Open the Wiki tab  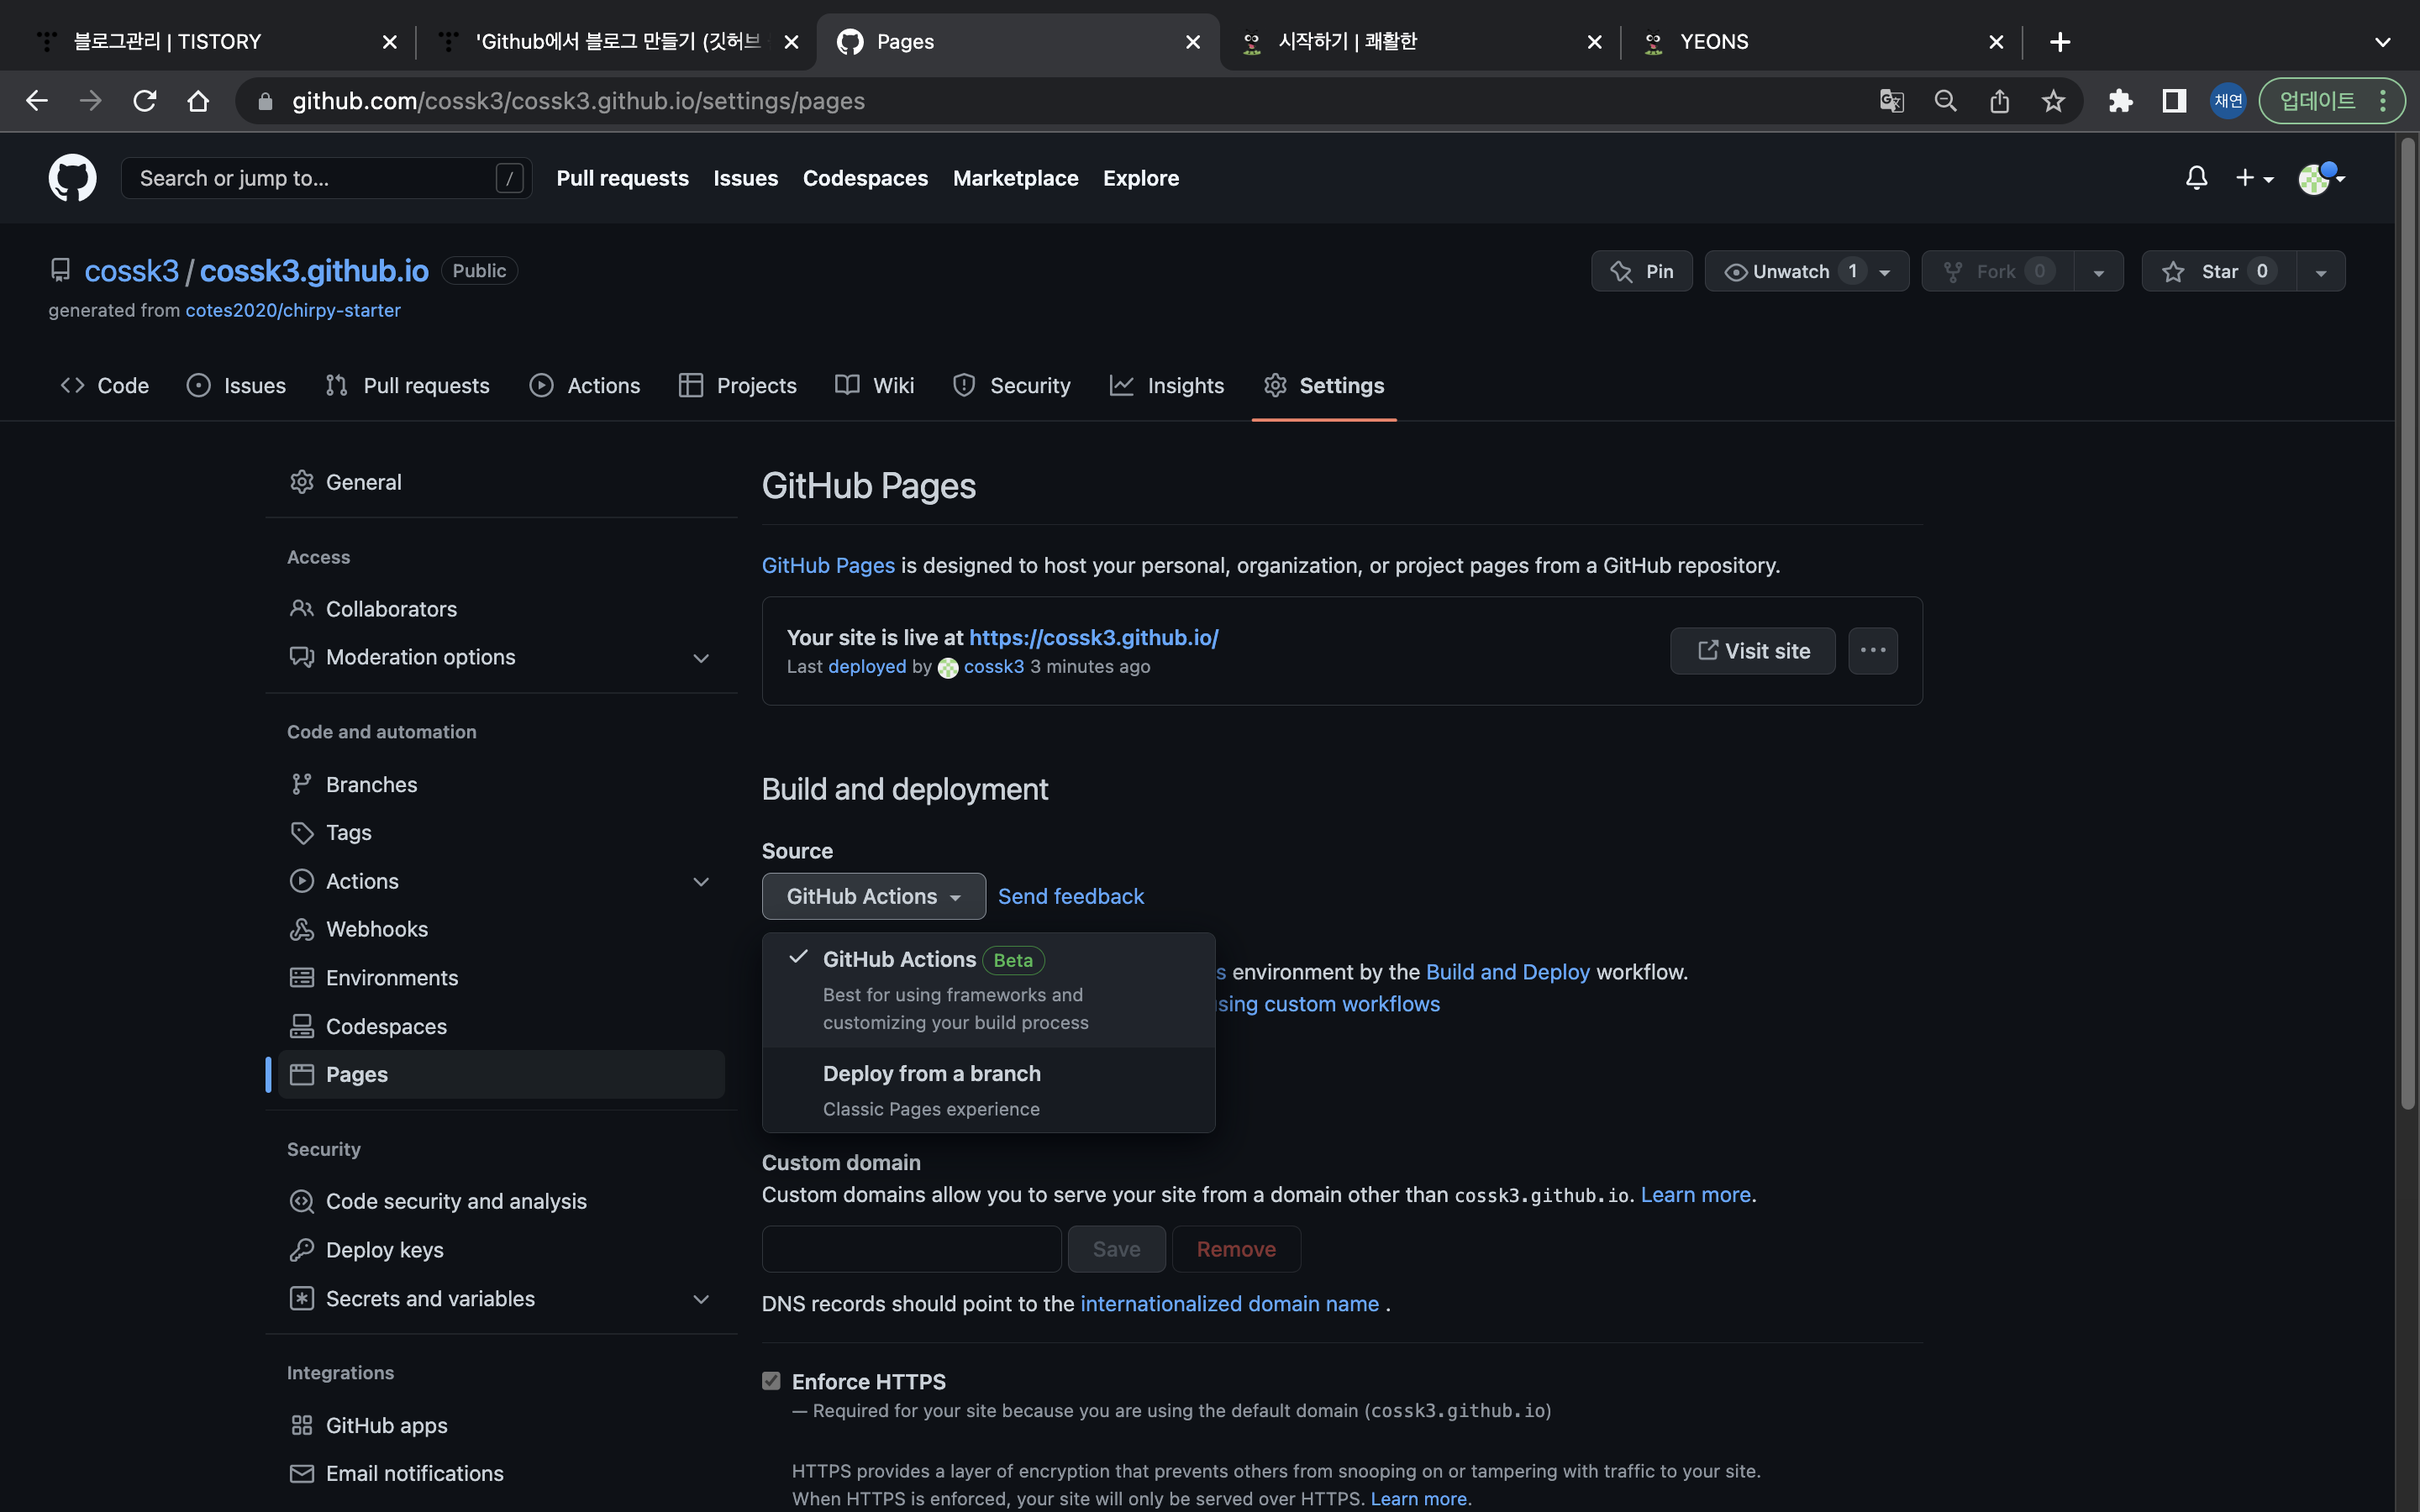[875, 386]
